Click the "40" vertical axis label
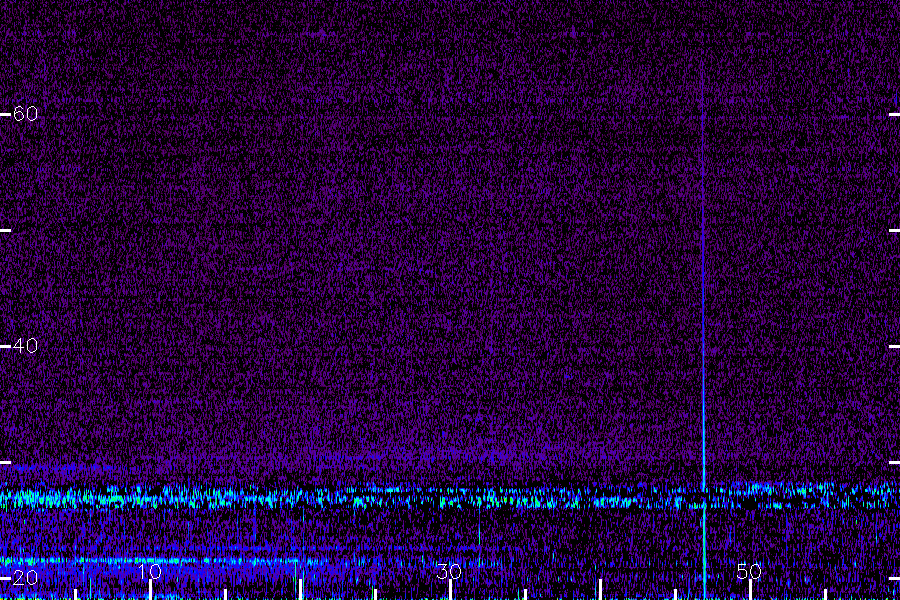Image resolution: width=900 pixels, height=600 pixels. point(25,346)
